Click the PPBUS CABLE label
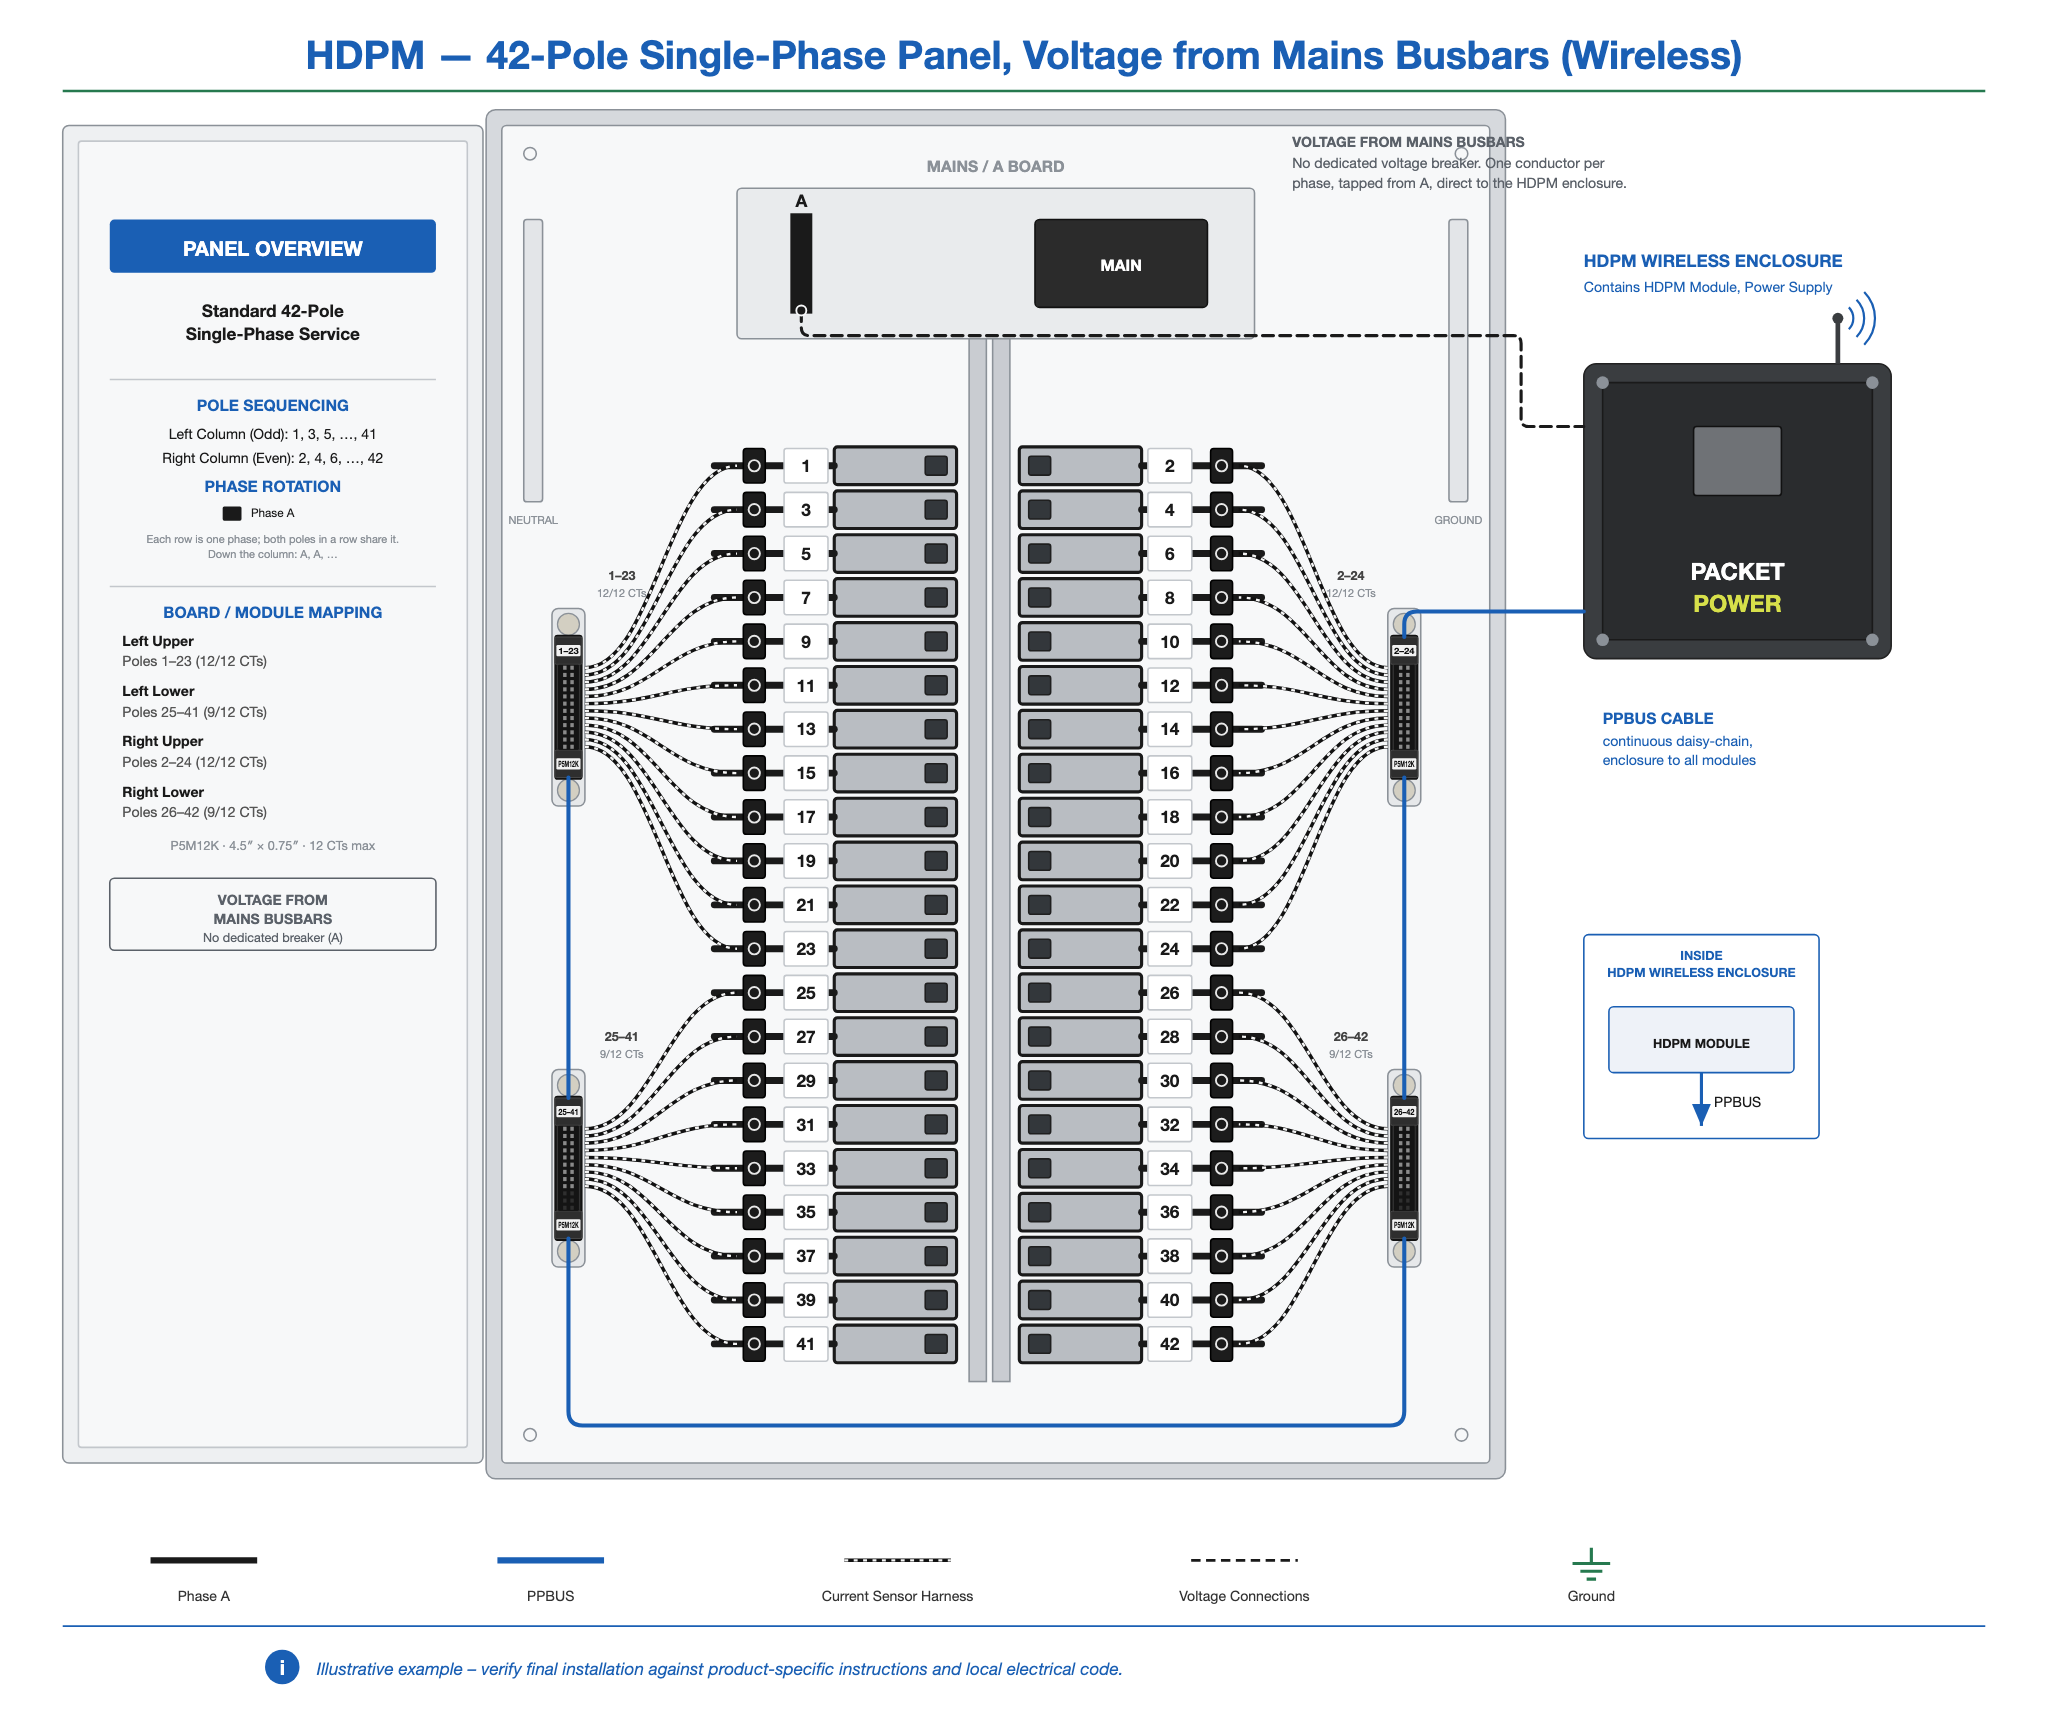Viewport: 2048px width, 1714px height. [1657, 718]
